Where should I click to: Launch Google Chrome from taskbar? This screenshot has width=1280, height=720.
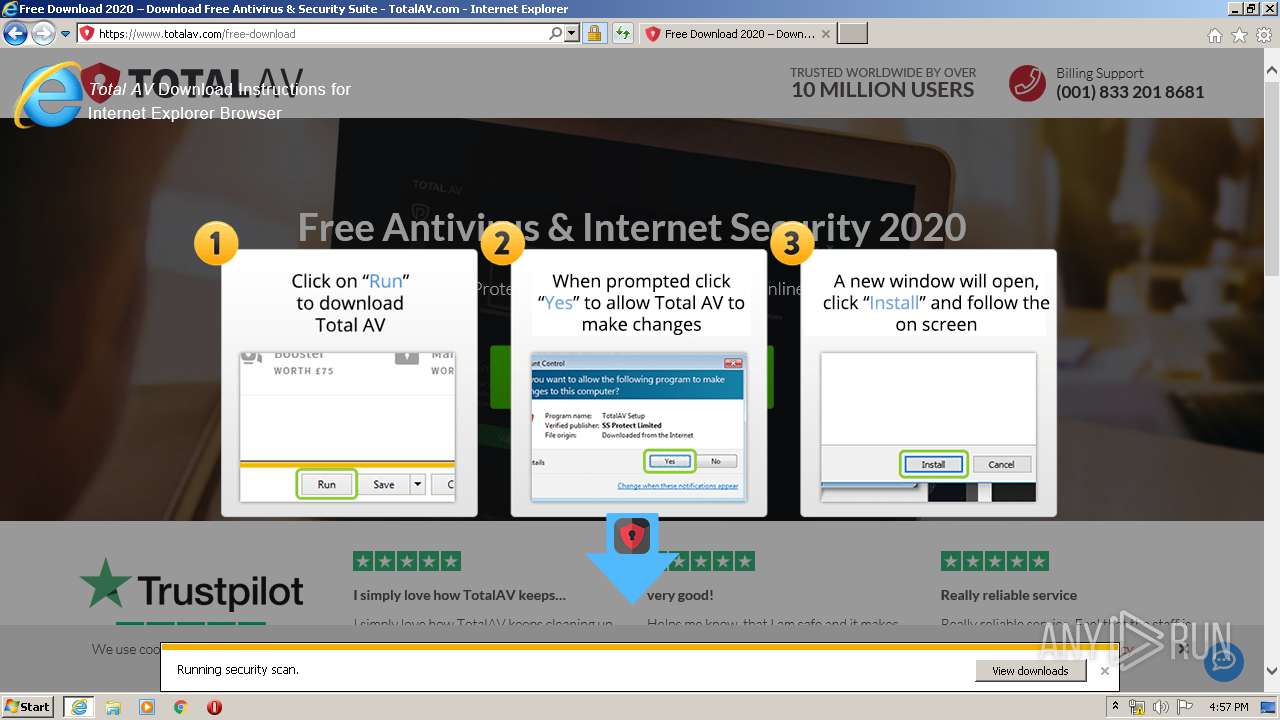click(181, 707)
